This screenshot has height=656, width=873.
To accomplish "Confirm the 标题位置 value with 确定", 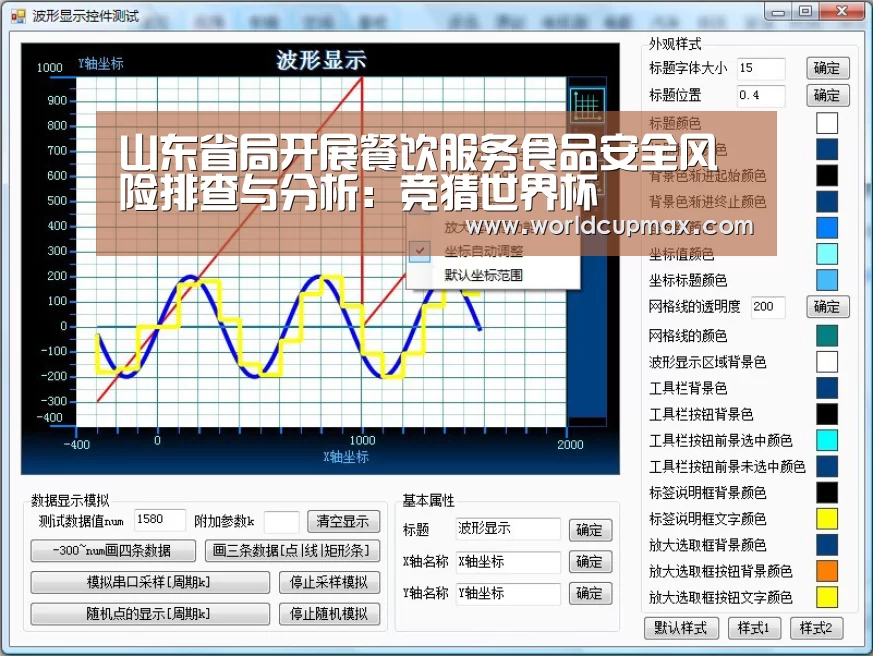I will (827, 95).
